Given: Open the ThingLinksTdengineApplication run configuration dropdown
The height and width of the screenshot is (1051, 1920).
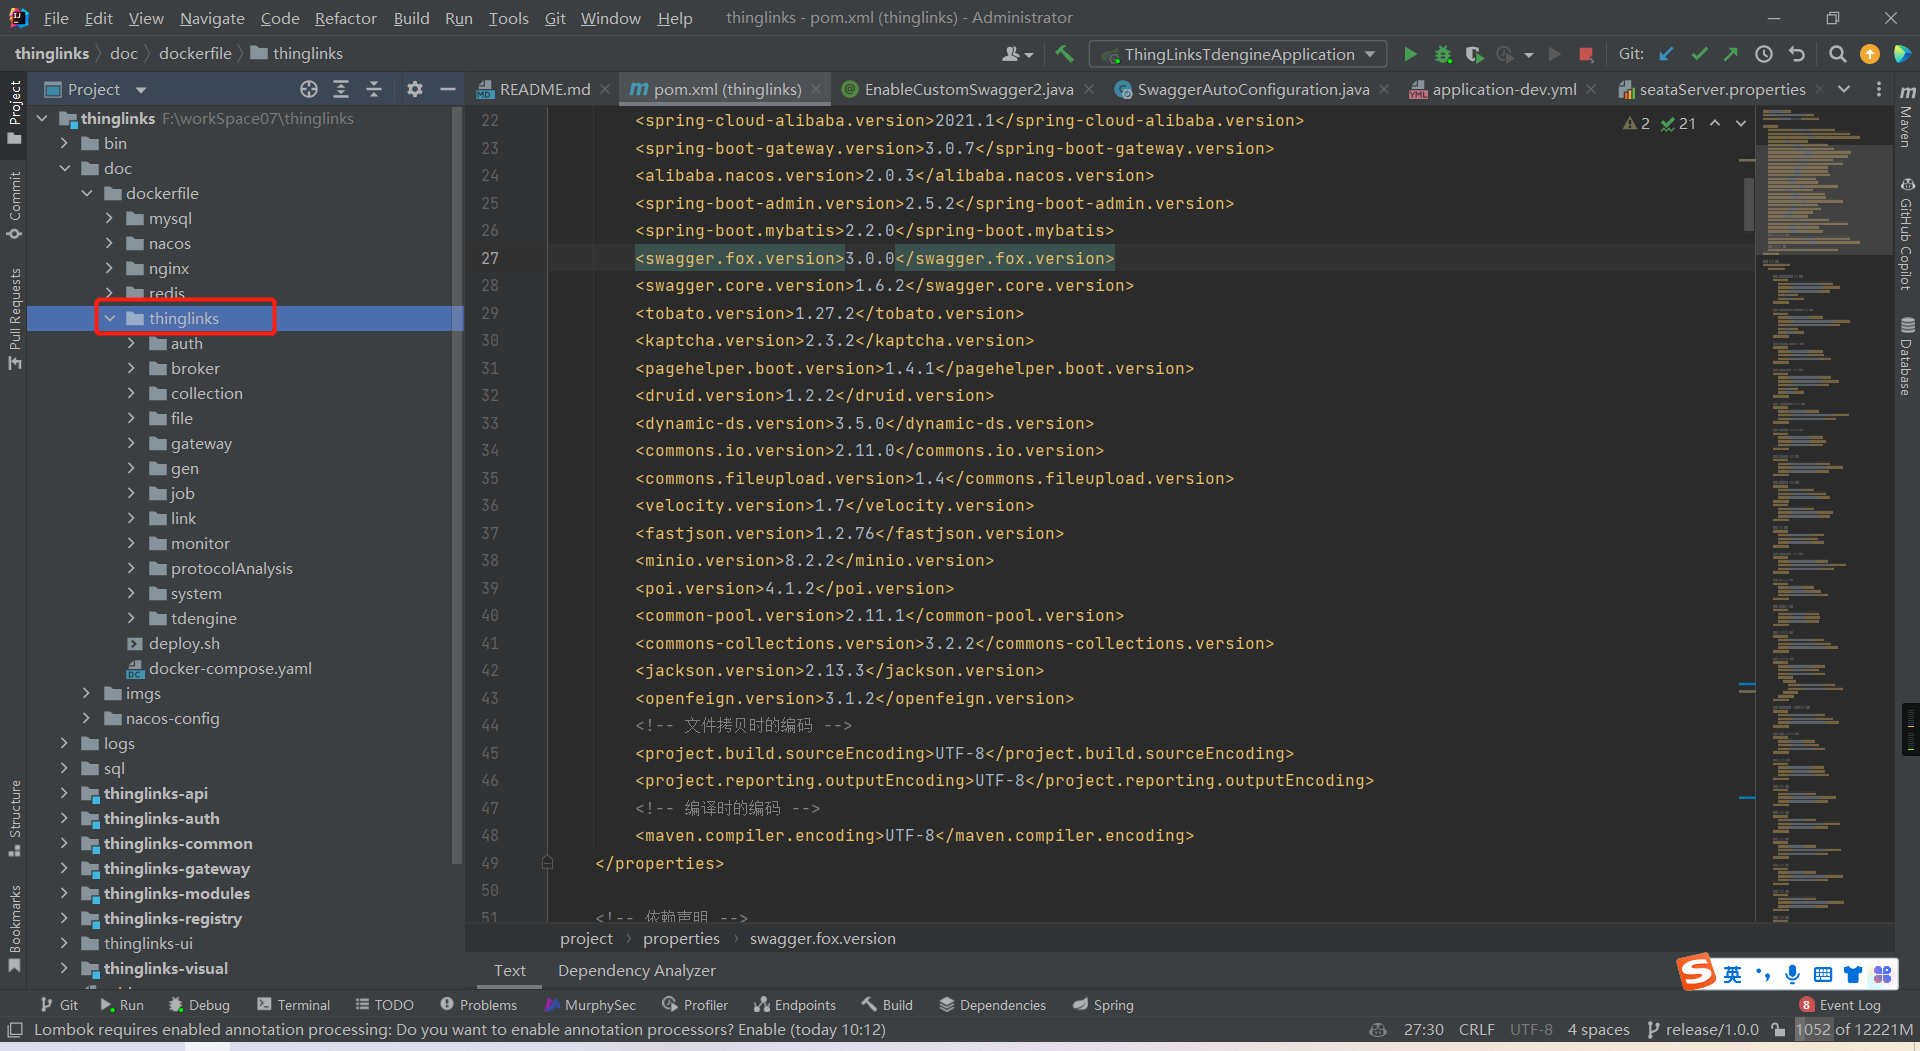Looking at the screenshot, I should click(x=1239, y=54).
